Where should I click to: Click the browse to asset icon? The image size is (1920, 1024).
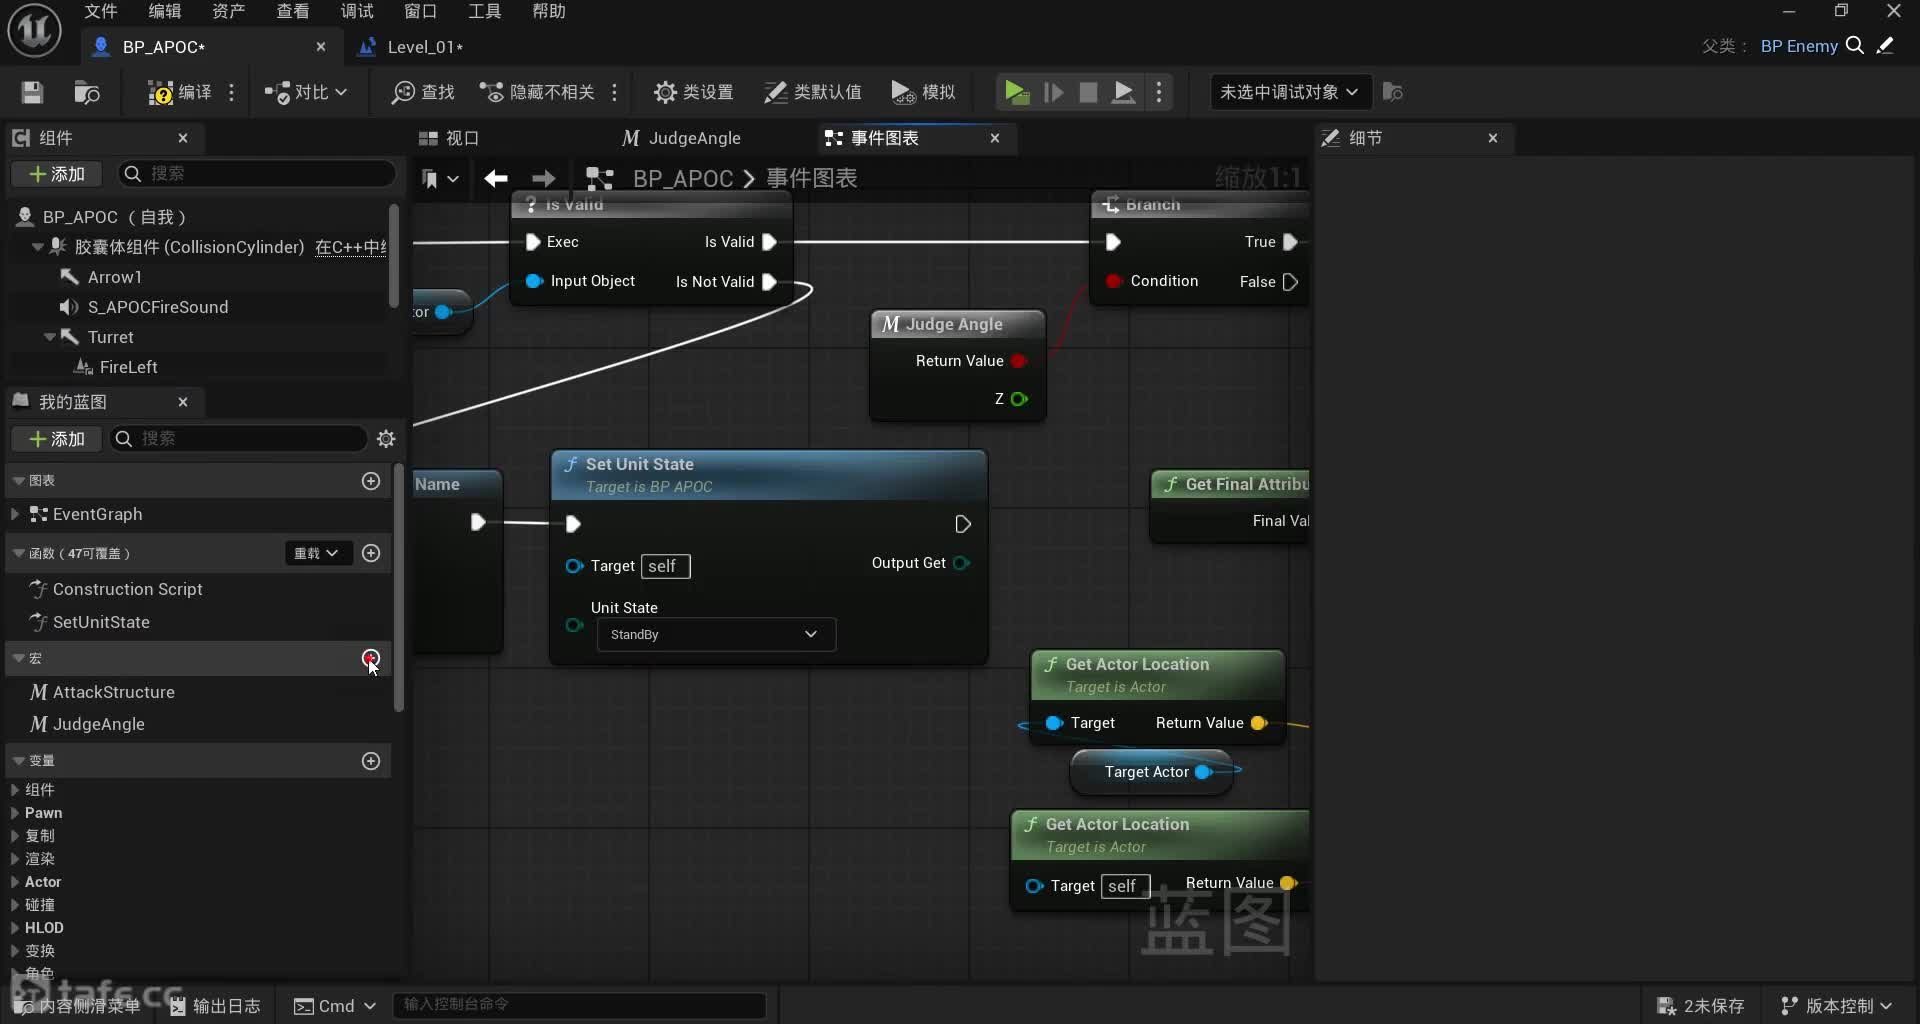click(87, 92)
